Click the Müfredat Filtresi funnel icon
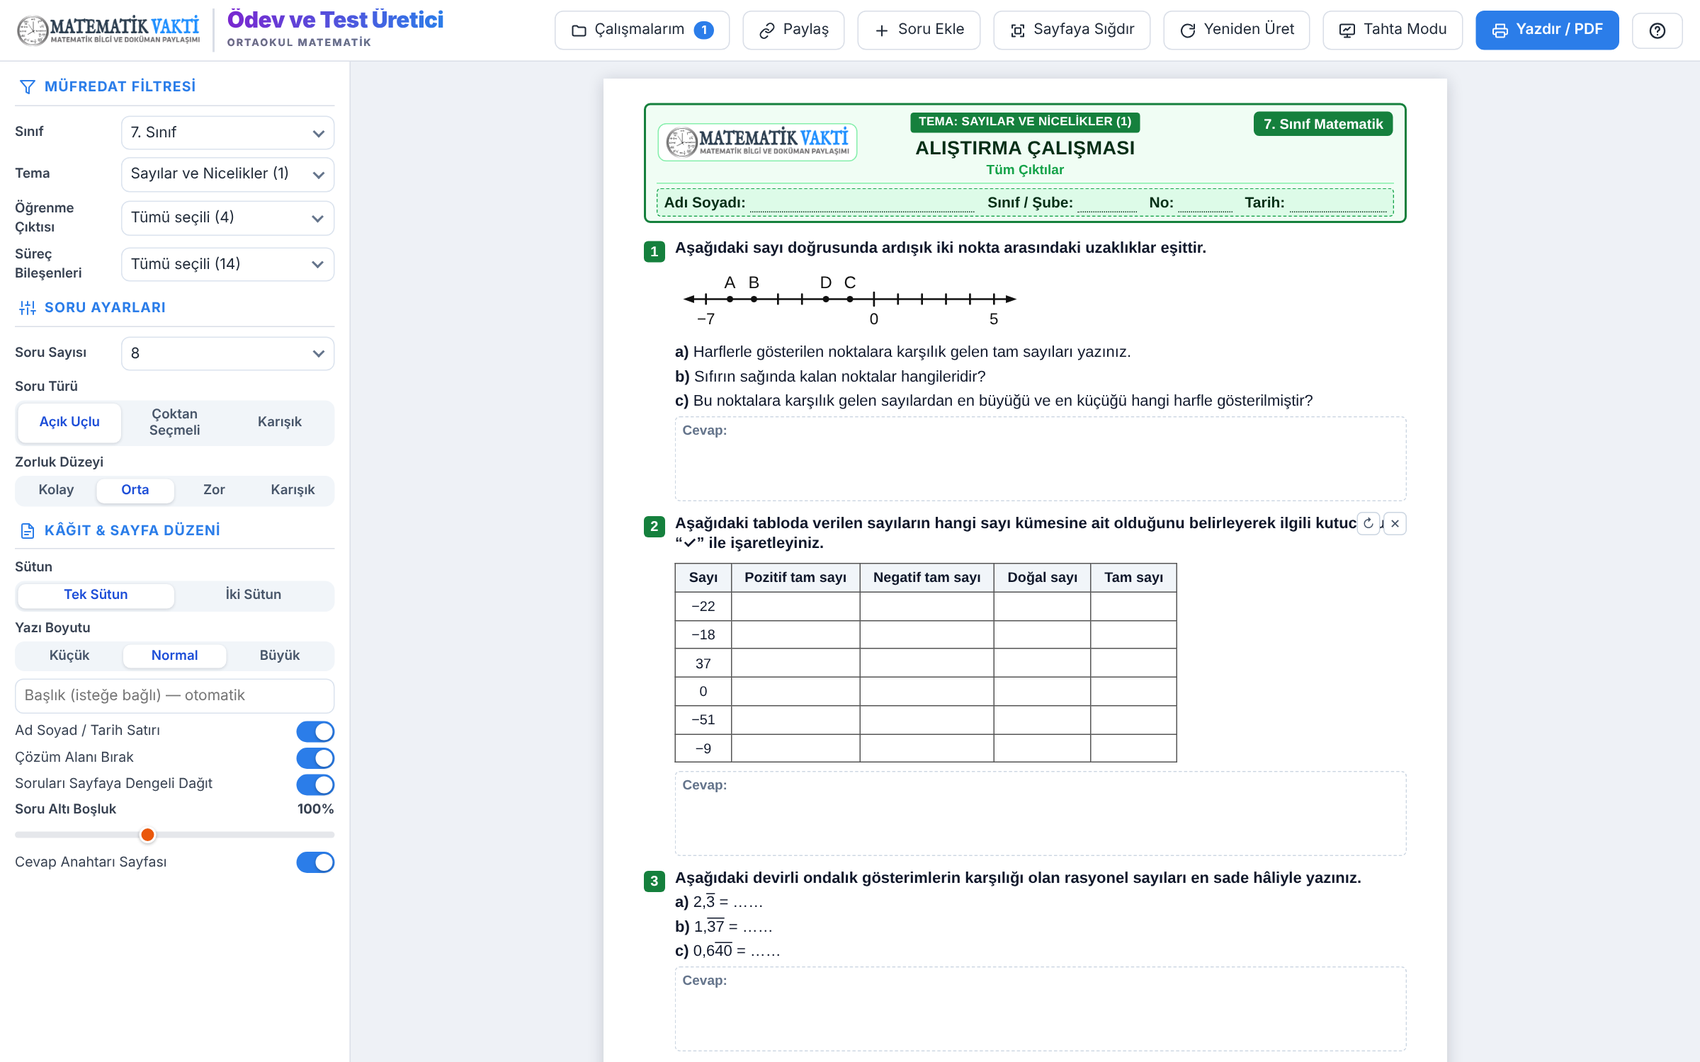This screenshot has width=1700, height=1062. click(x=27, y=87)
